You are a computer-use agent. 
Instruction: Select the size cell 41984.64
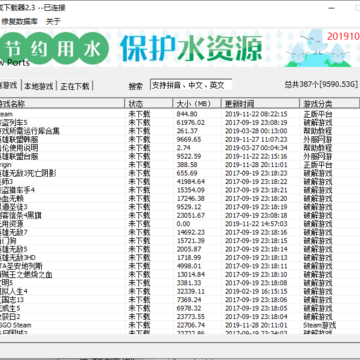190,182
